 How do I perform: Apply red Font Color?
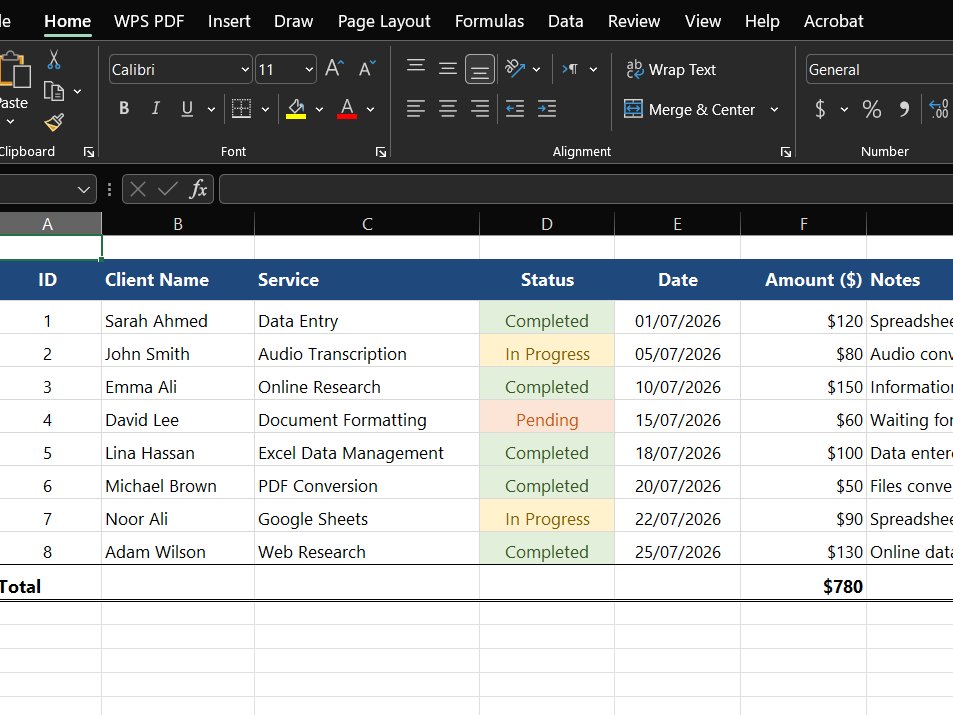point(347,109)
